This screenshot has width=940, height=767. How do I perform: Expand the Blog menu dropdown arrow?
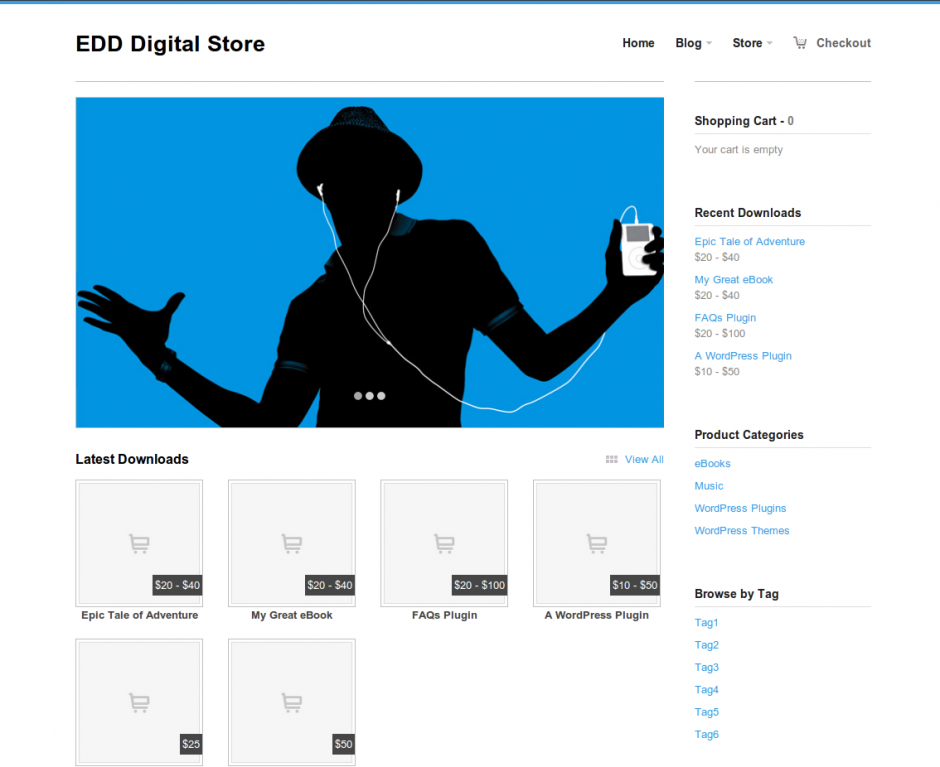(x=709, y=43)
